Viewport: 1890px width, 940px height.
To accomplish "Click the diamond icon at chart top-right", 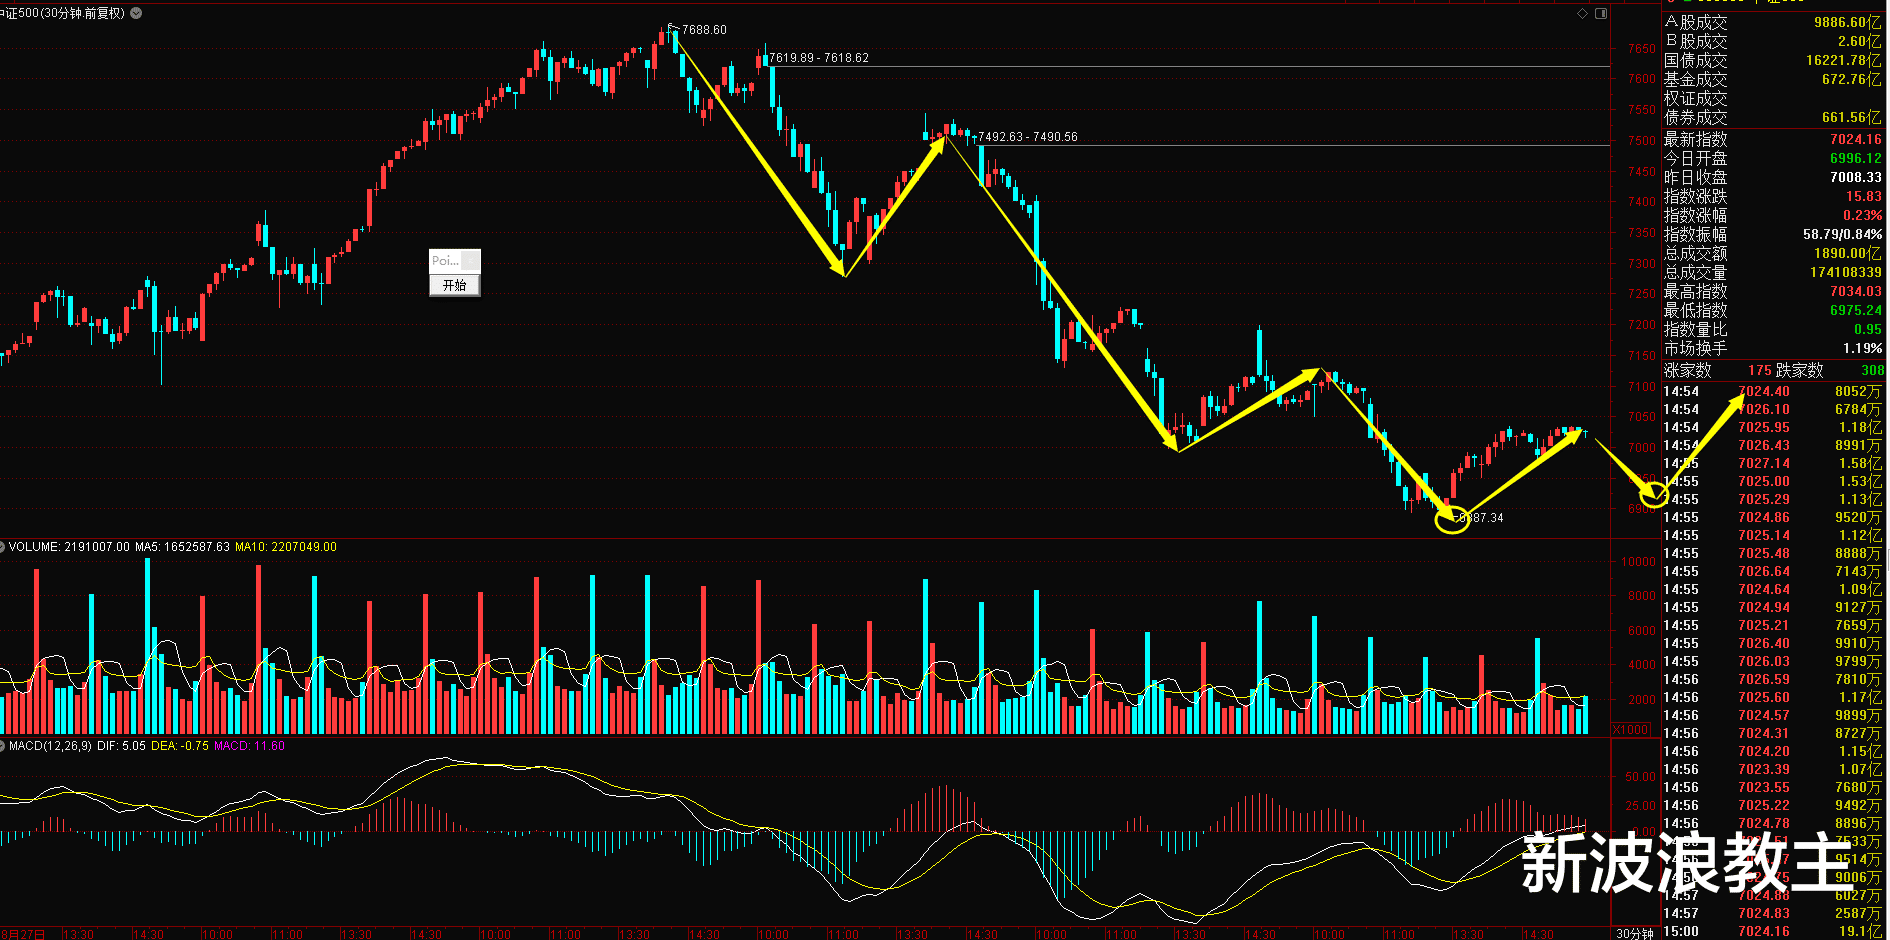I will coord(1582,13).
